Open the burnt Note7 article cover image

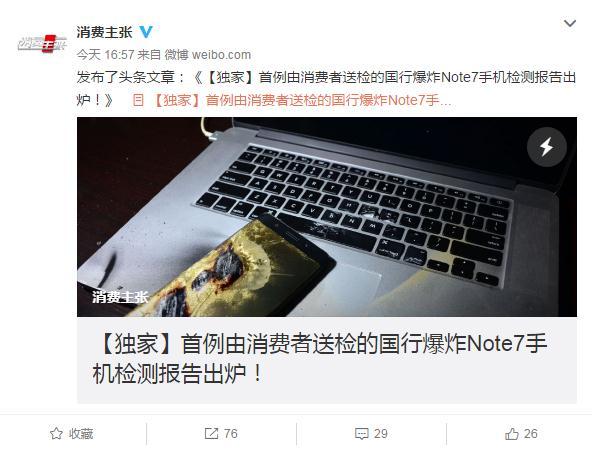[327, 217]
